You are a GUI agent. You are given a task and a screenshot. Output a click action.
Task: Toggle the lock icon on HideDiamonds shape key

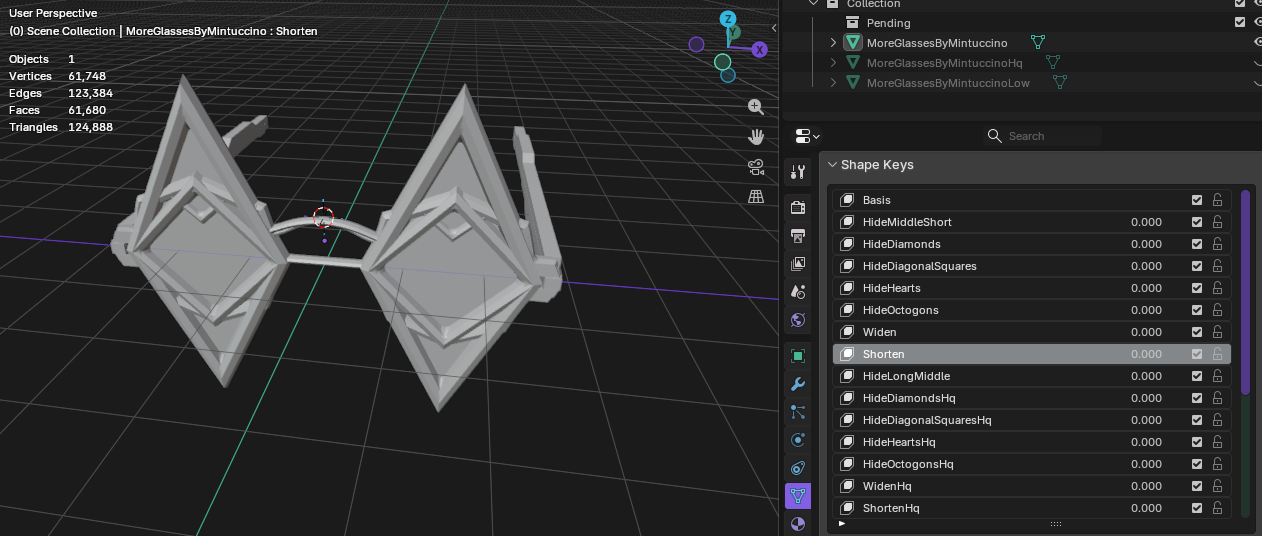[x=1217, y=244]
